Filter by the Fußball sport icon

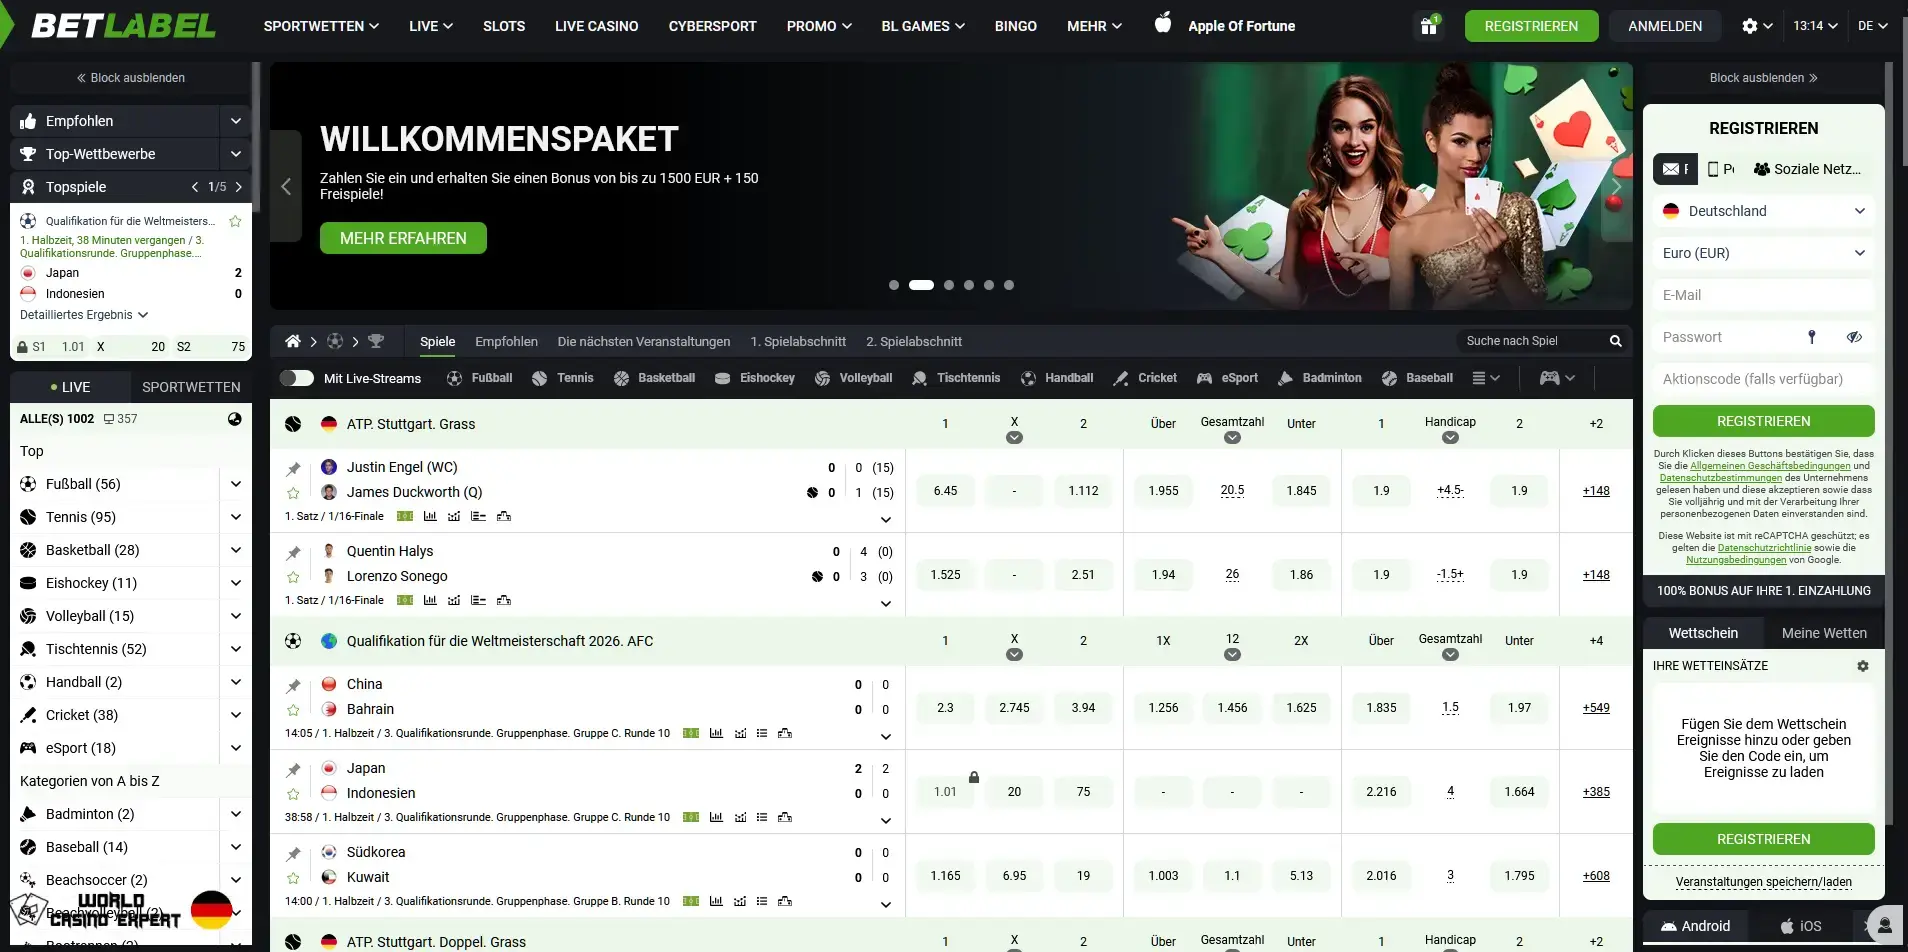454,378
